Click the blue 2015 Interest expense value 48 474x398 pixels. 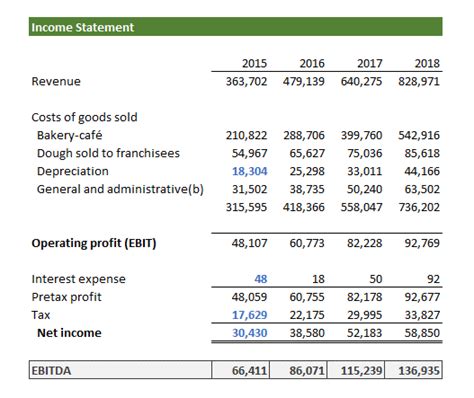[x=261, y=279]
